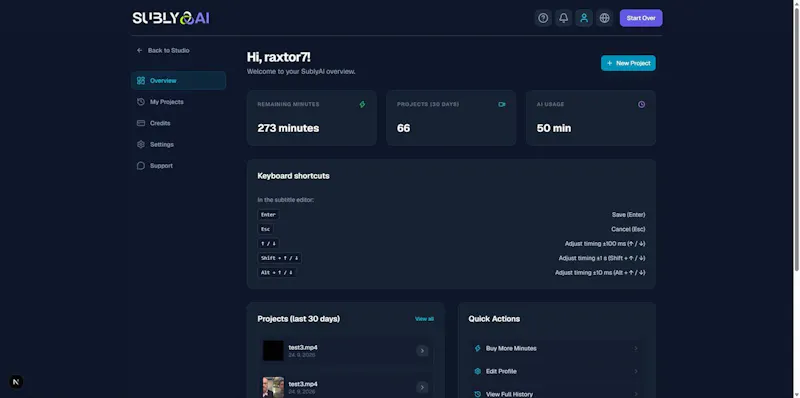
Task: Open the help question mark icon
Action: pos(543,18)
